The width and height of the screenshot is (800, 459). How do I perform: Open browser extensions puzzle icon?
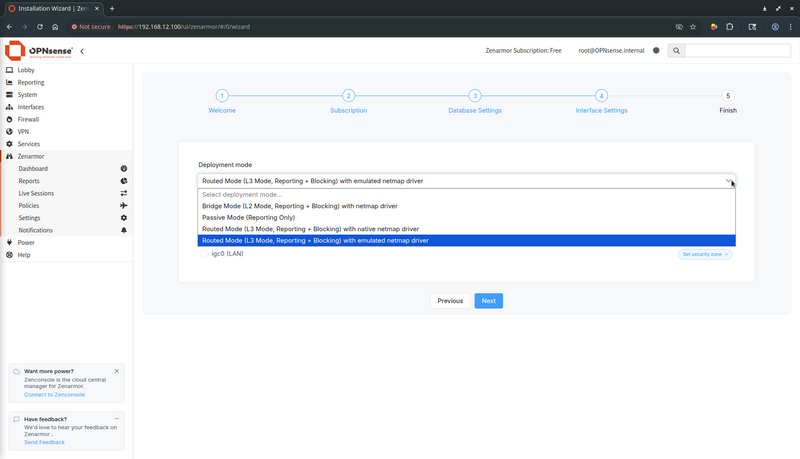[x=730, y=27]
